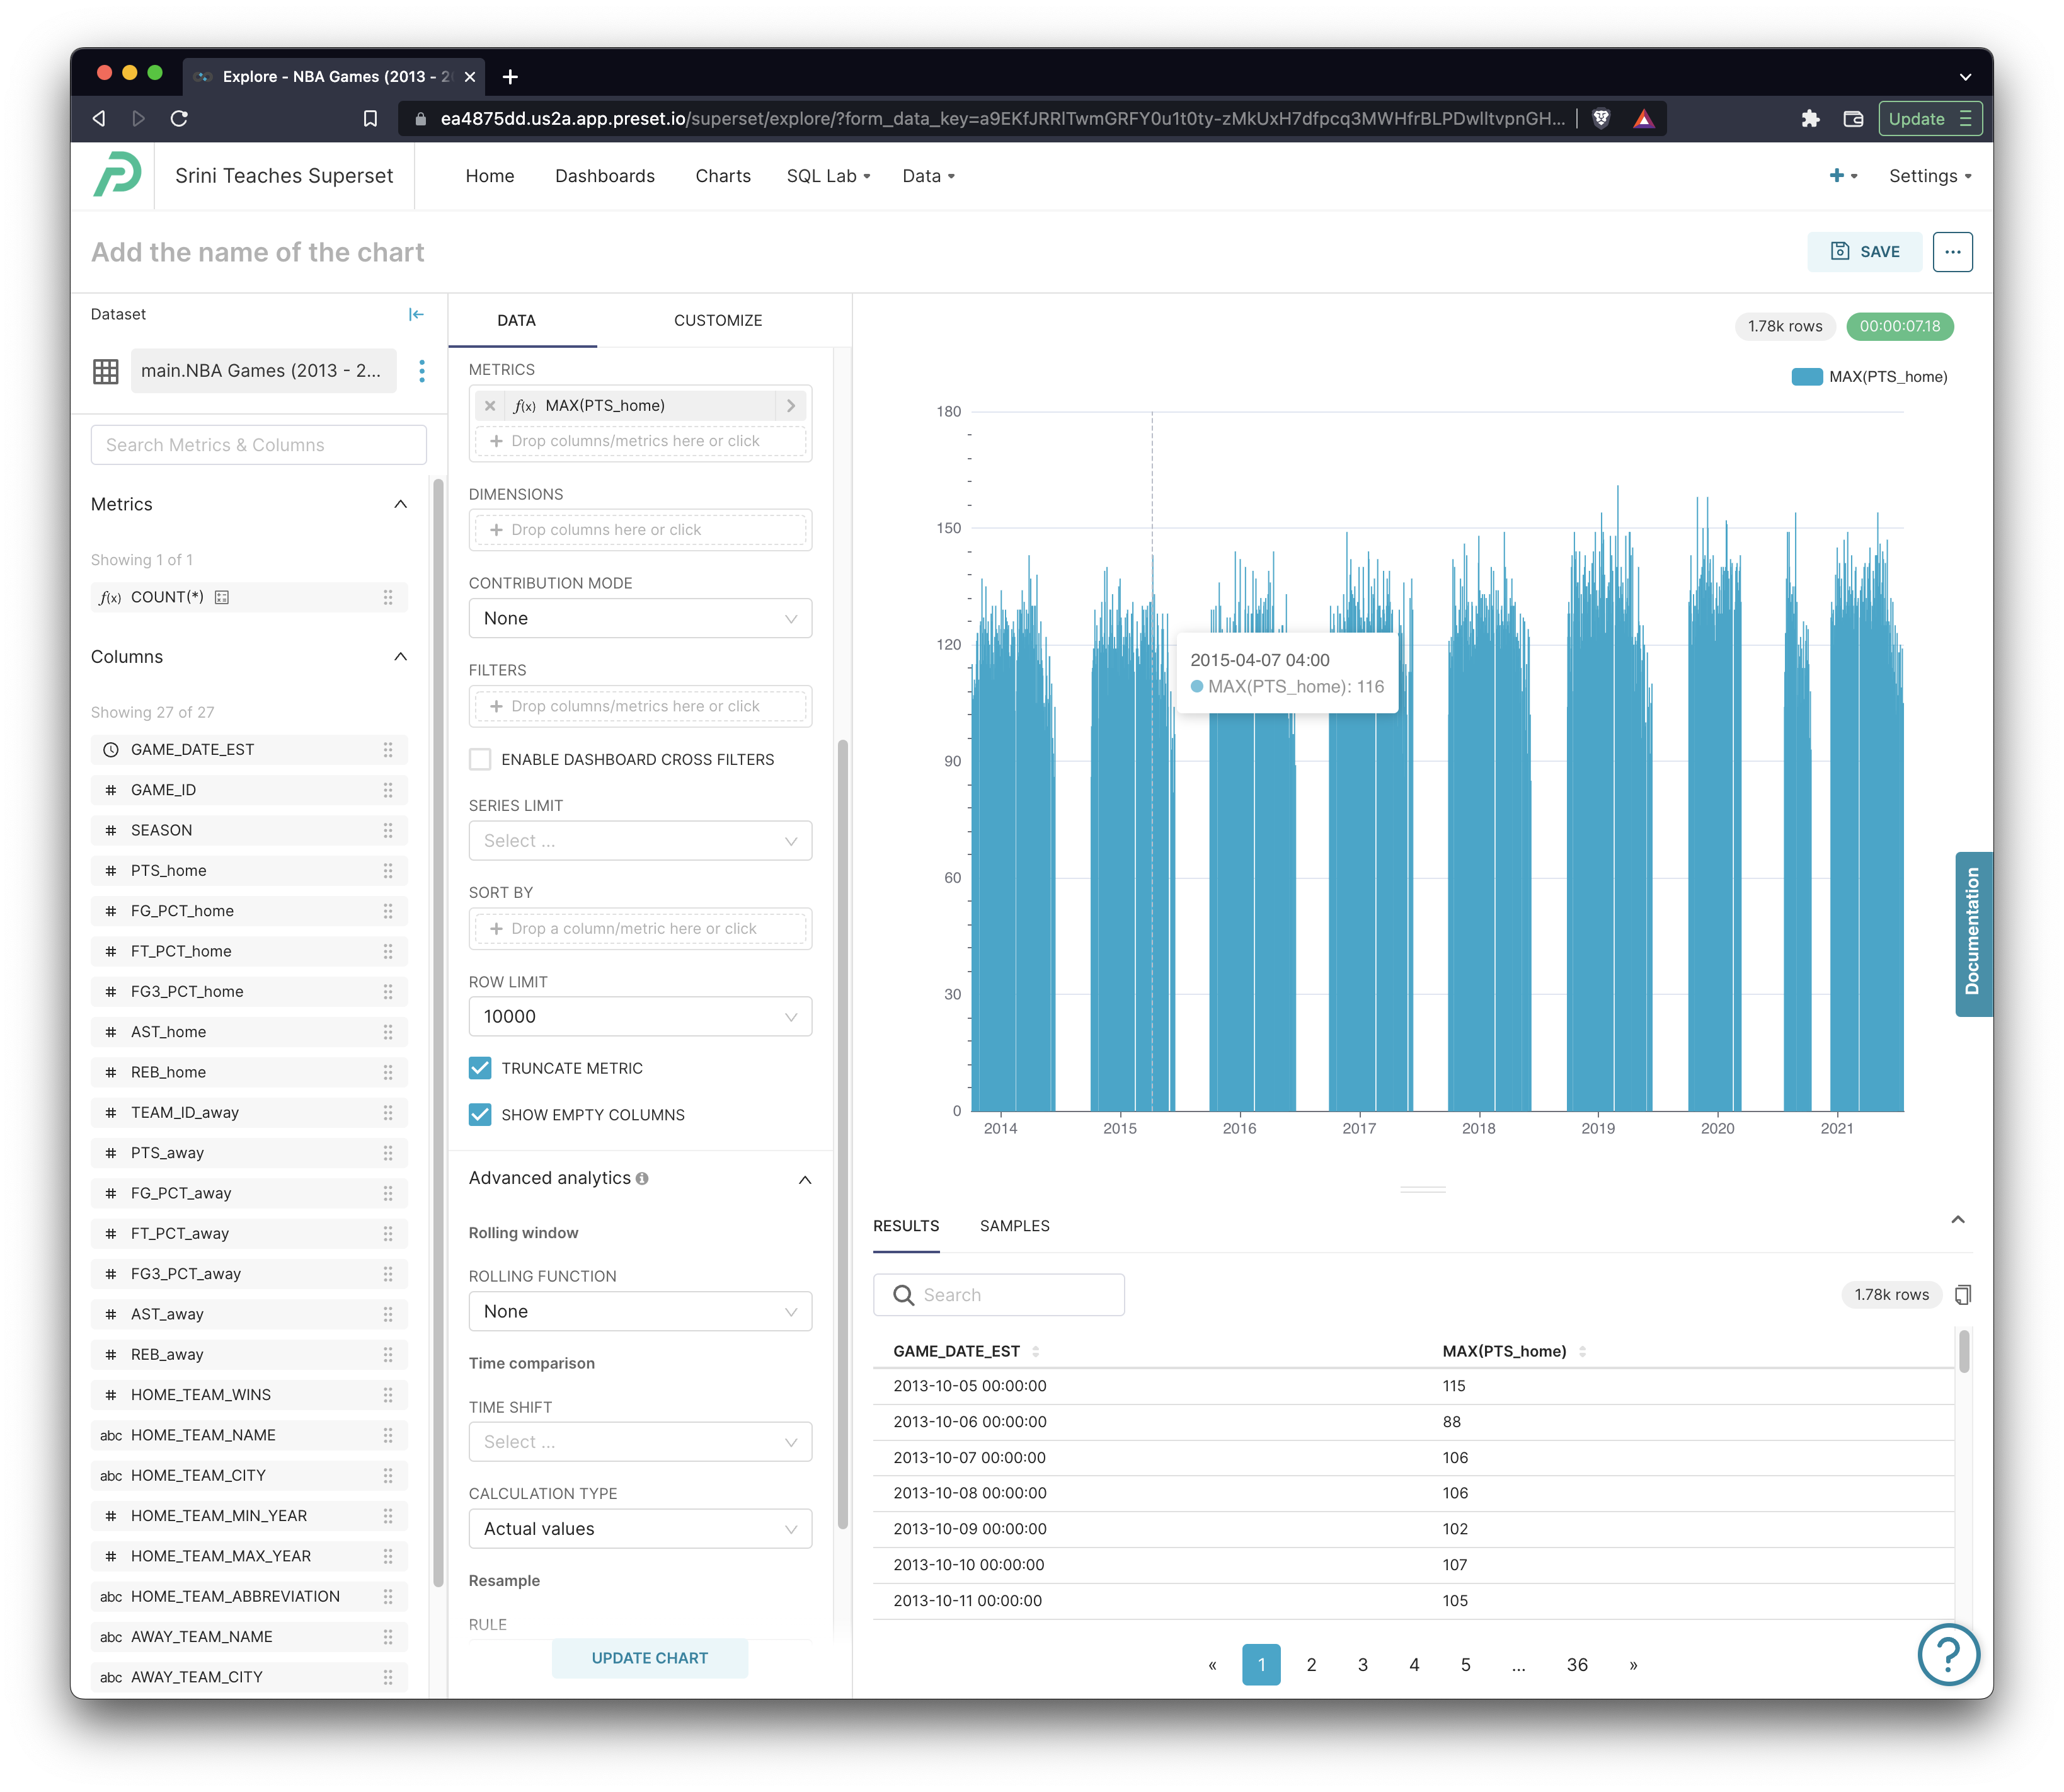Toggle the MAX(PTS_home) legend swatch
This screenshot has height=1792, width=2064.
click(1806, 377)
